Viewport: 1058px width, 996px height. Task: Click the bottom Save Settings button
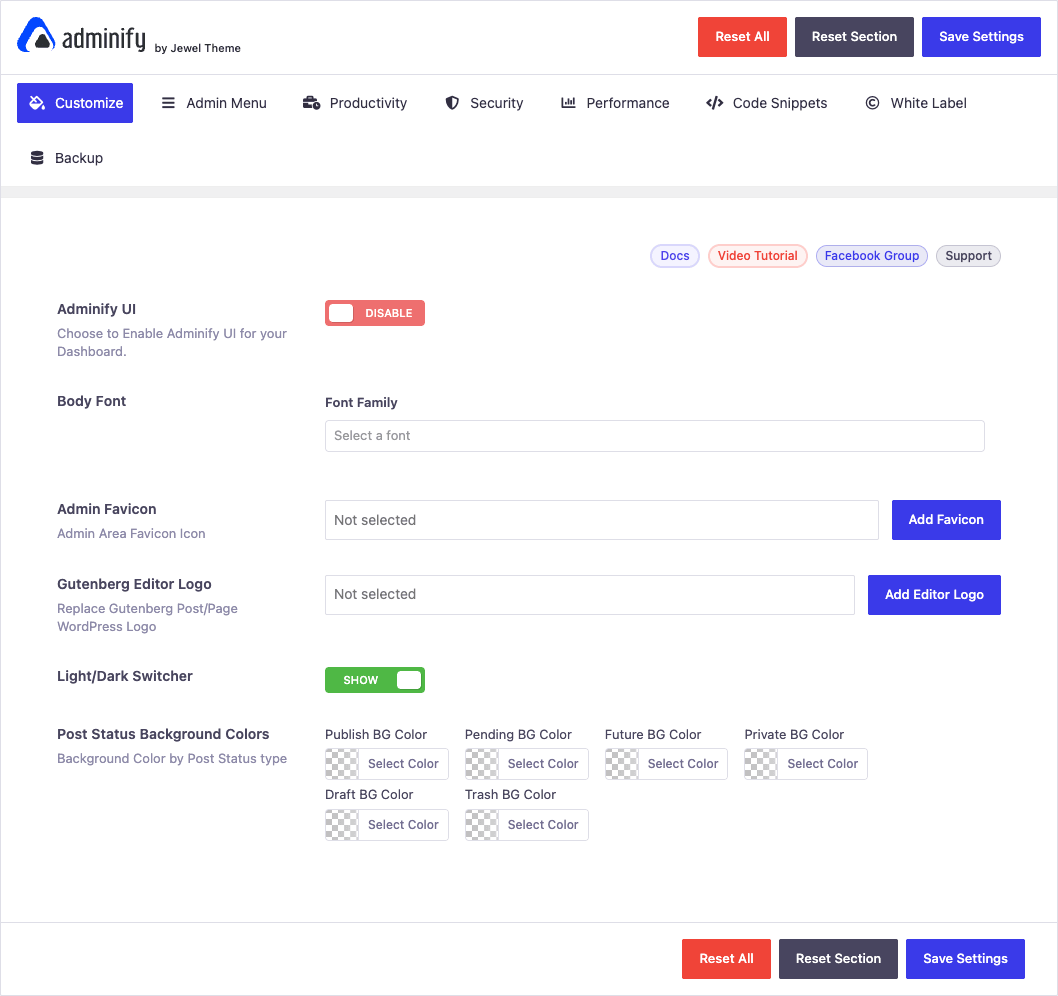click(x=965, y=959)
